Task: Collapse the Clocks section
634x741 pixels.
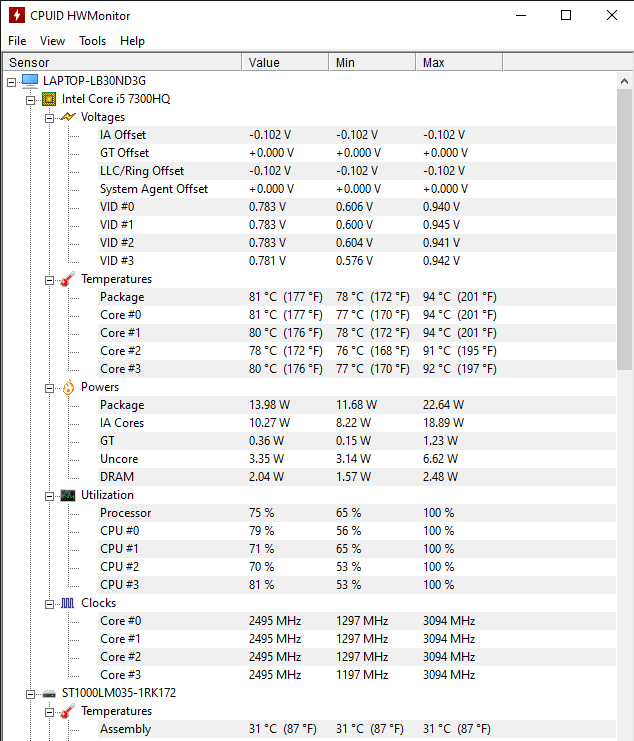Action: point(49,604)
